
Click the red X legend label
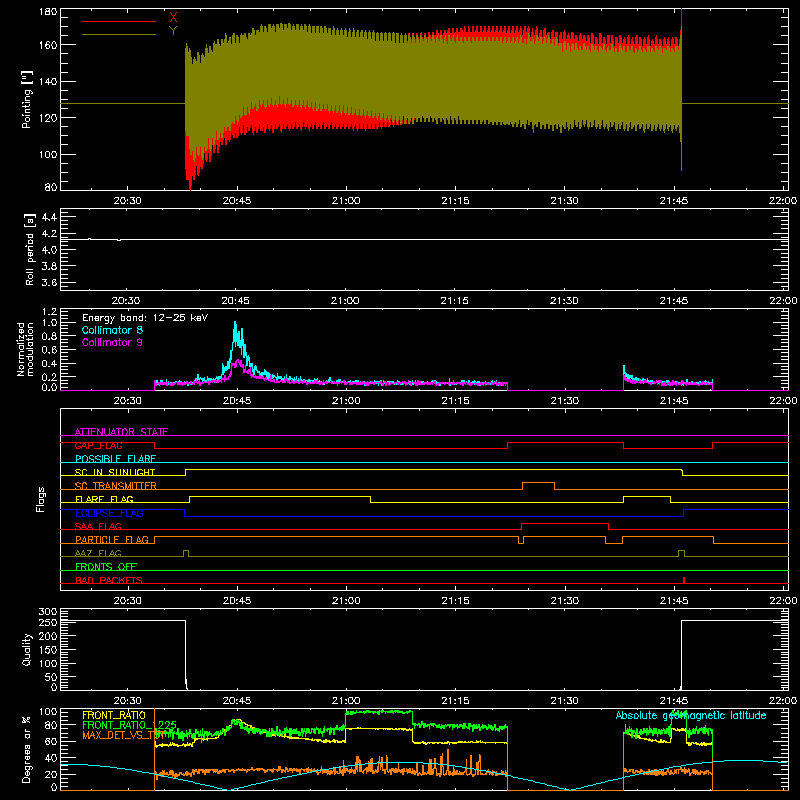[173, 17]
